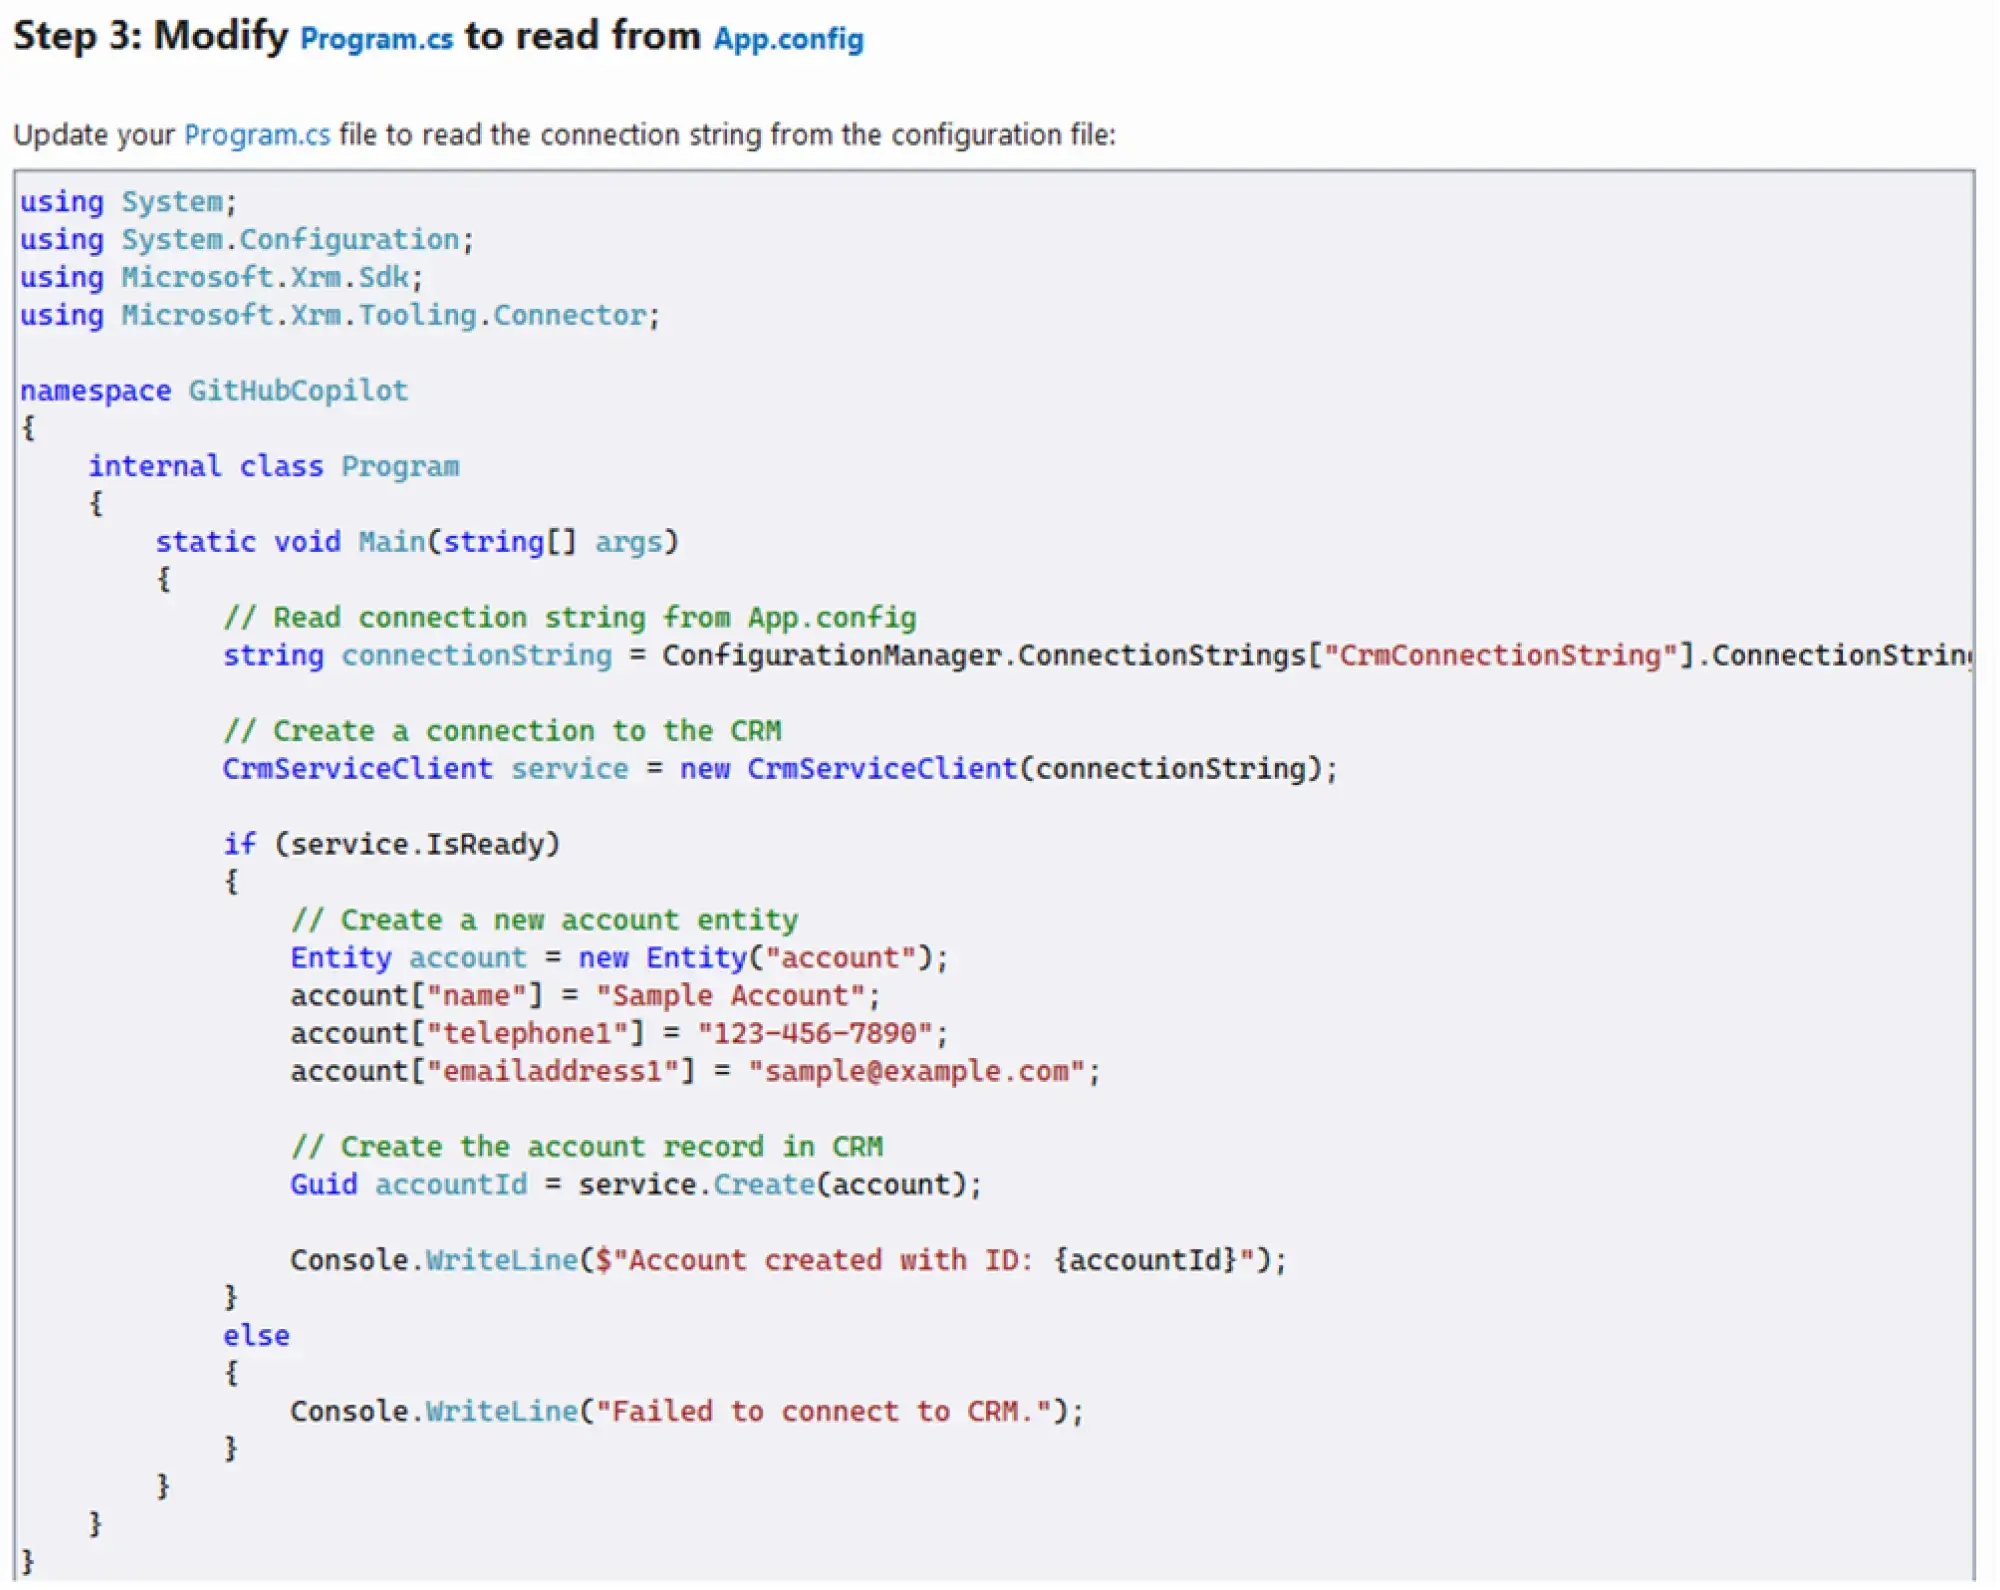Click the "Sample Account" string value
2000x1590 pixels.
click(x=730, y=997)
